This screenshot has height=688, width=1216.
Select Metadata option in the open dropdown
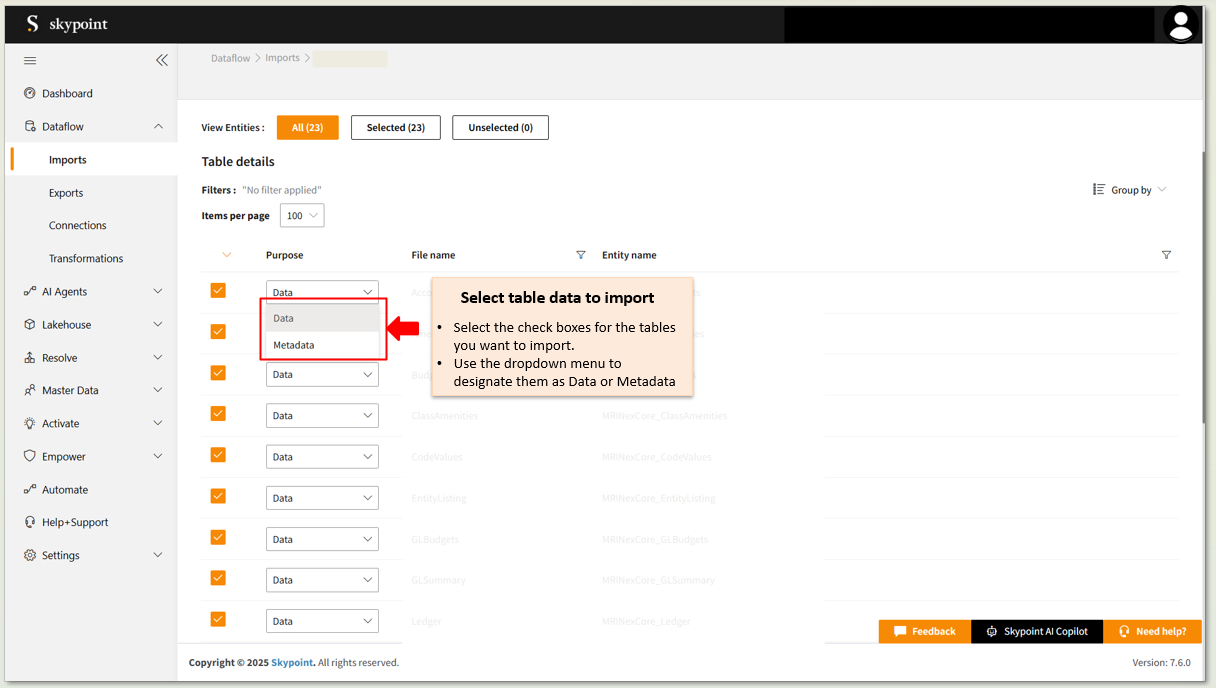pyautogui.click(x=294, y=345)
